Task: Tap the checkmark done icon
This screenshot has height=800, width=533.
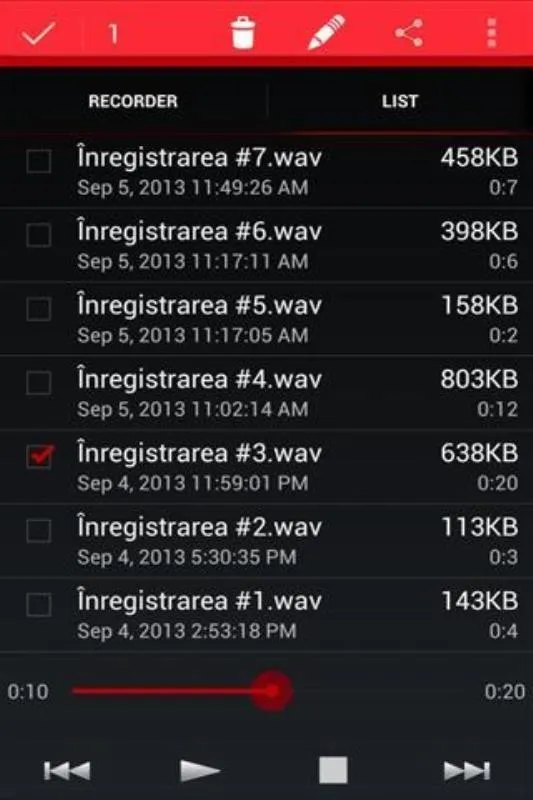Action: click(38, 34)
